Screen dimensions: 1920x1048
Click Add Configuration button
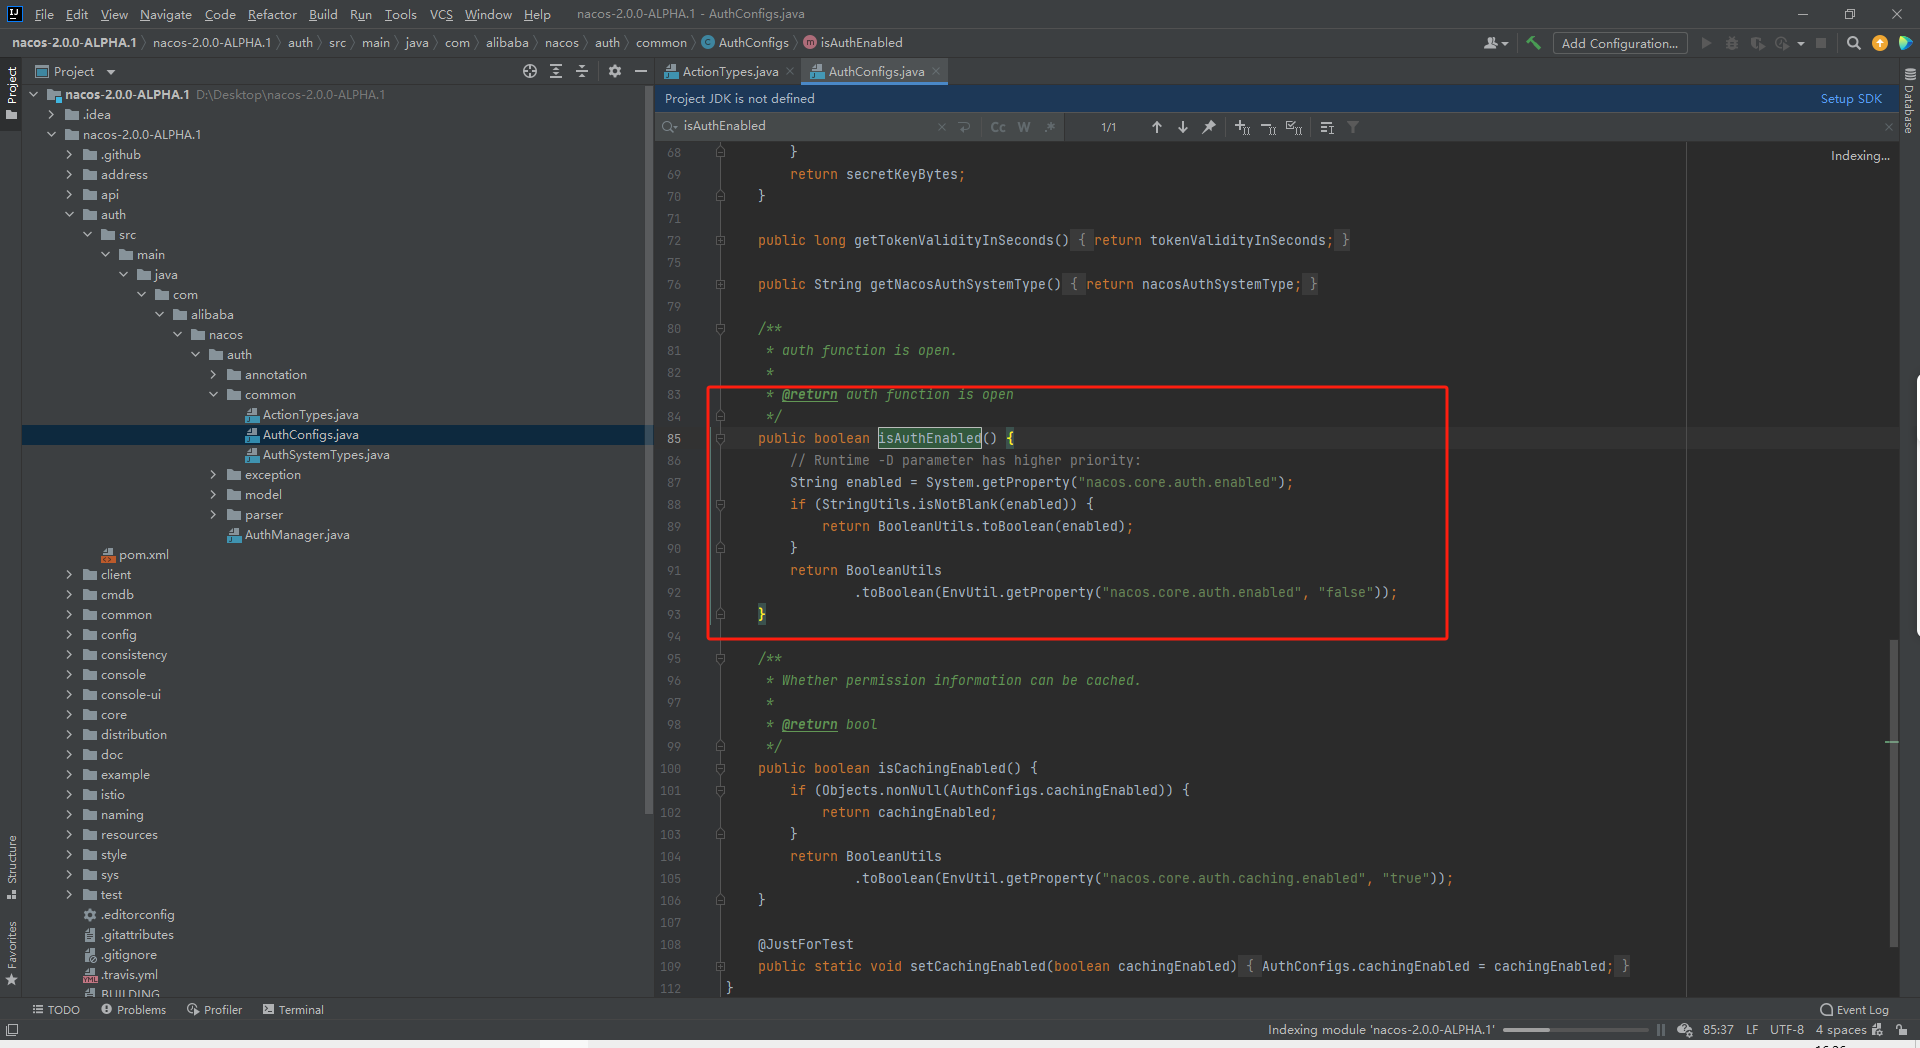click(x=1619, y=43)
